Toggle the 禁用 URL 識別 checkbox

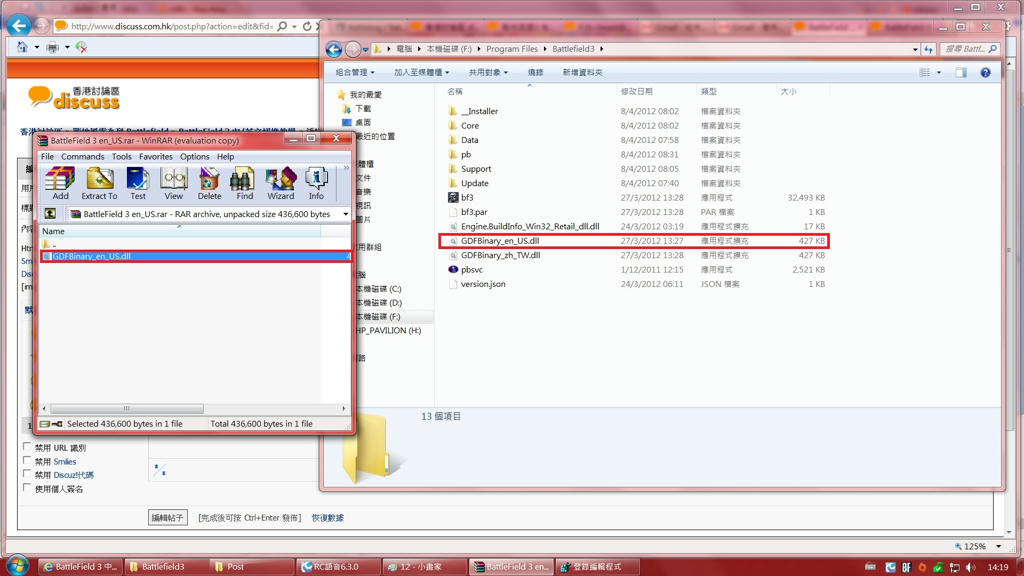click(x=27, y=447)
